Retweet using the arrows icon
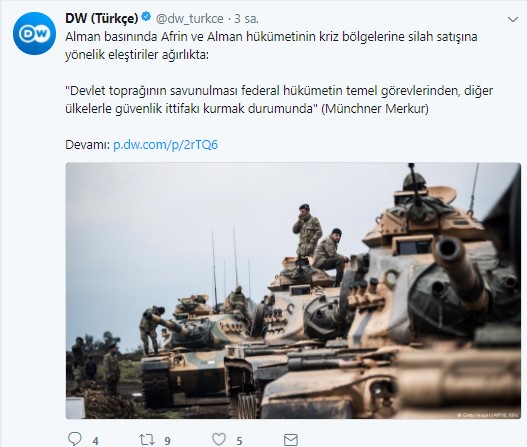 coord(147,439)
